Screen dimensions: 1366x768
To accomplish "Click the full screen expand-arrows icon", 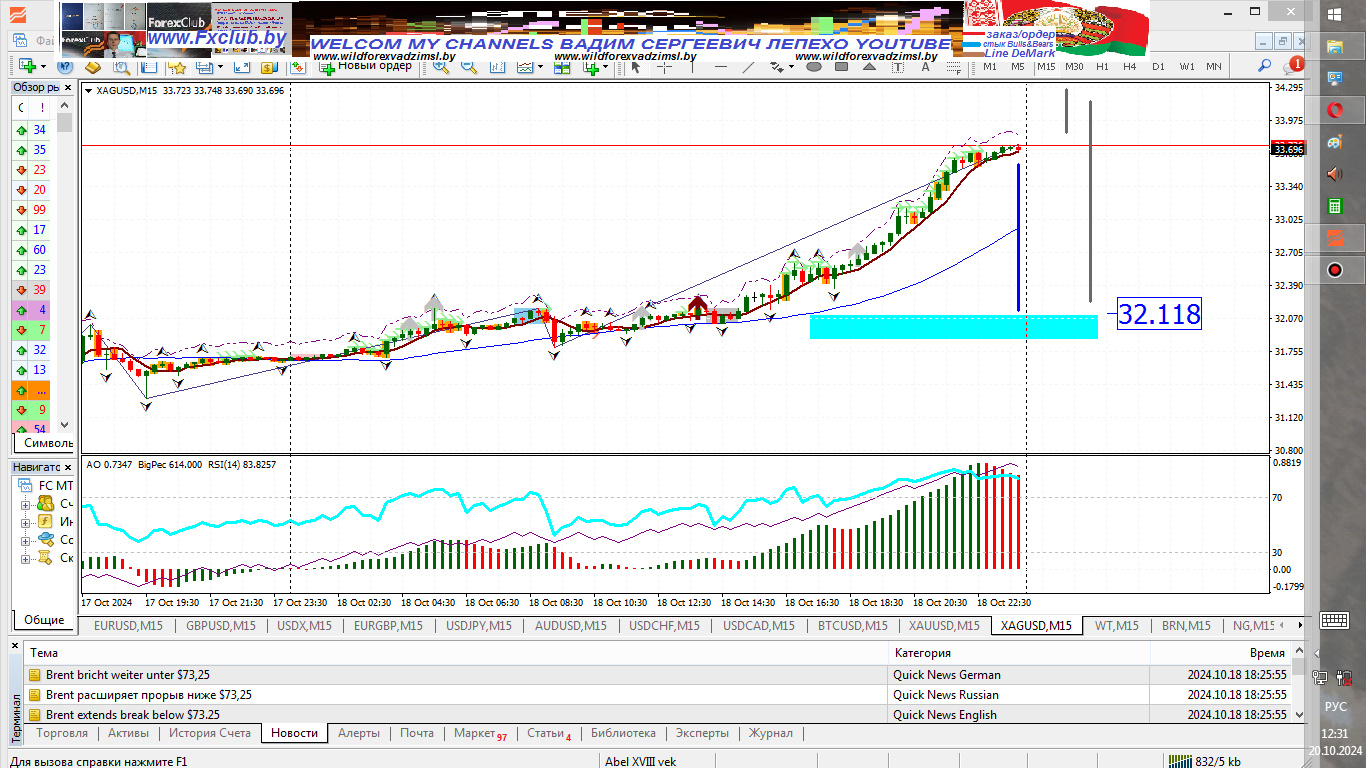I will pyautogui.click(x=242, y=67).
